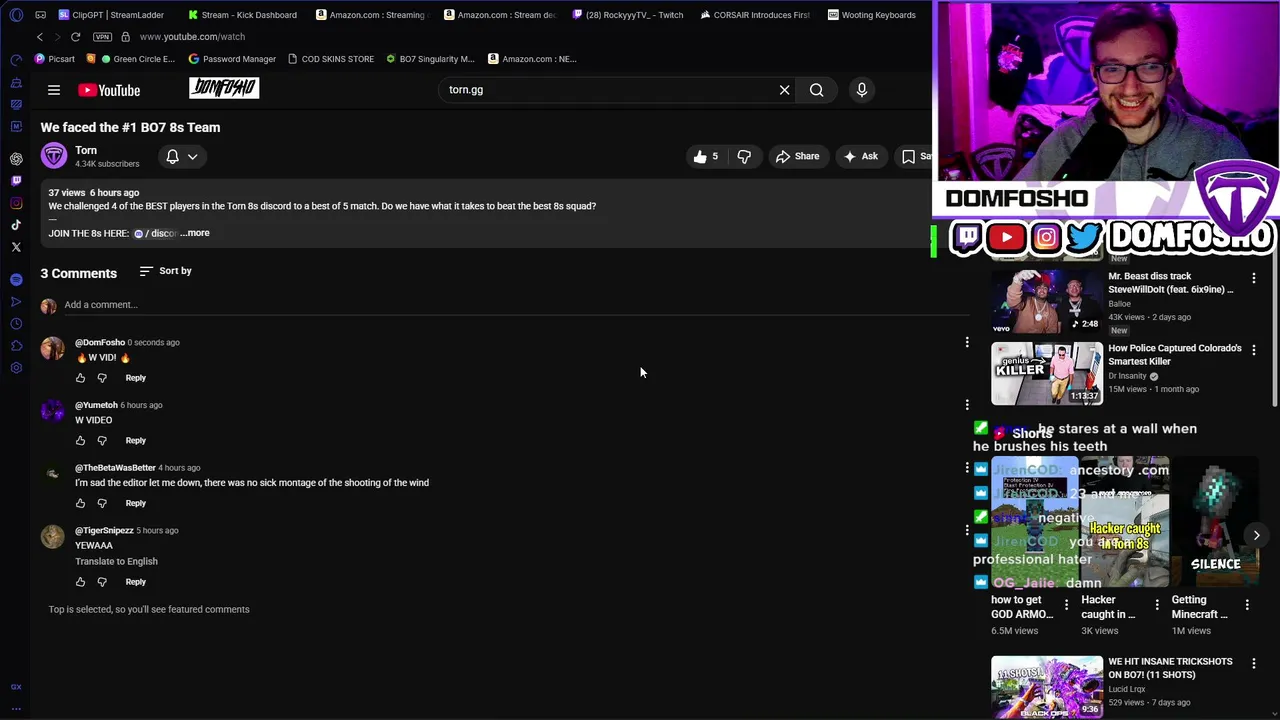Open X (Twitter) in the sidebar
The width and height of the screenshot is (1280, 720).
(16, 247)
